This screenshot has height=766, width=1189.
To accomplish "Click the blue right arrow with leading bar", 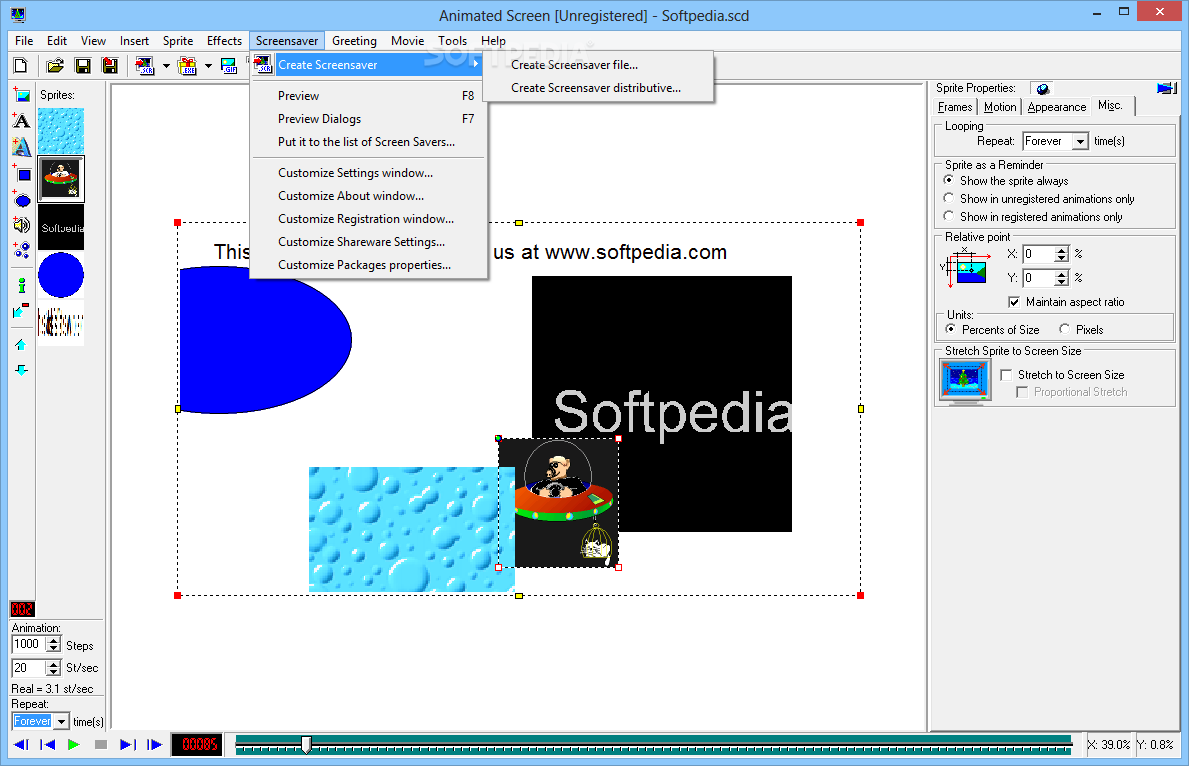I will point(154,745).
